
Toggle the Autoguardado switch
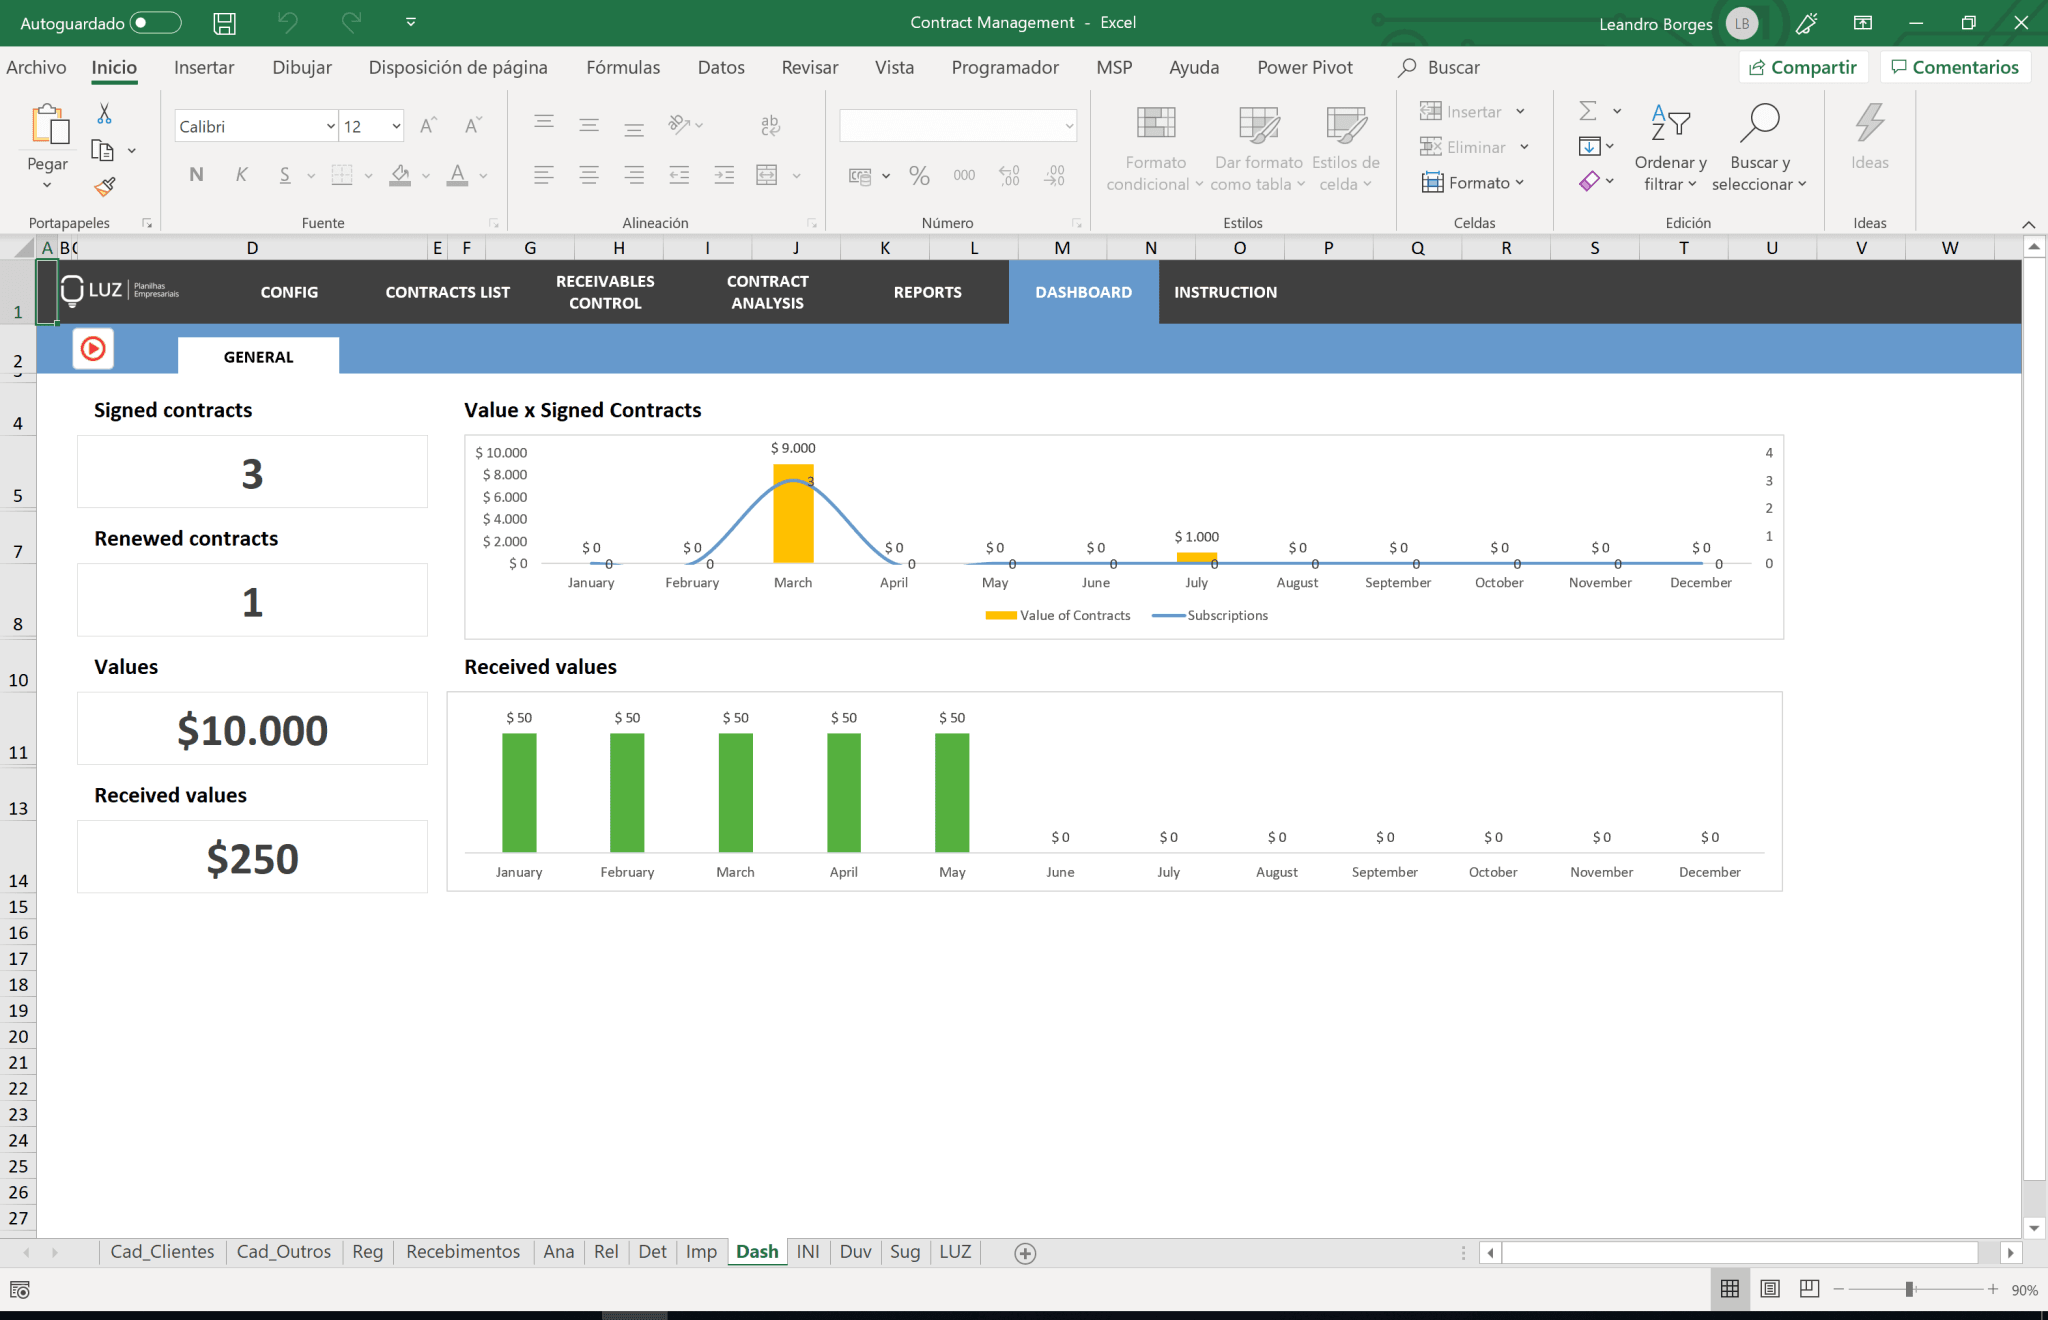coord(156,23)
